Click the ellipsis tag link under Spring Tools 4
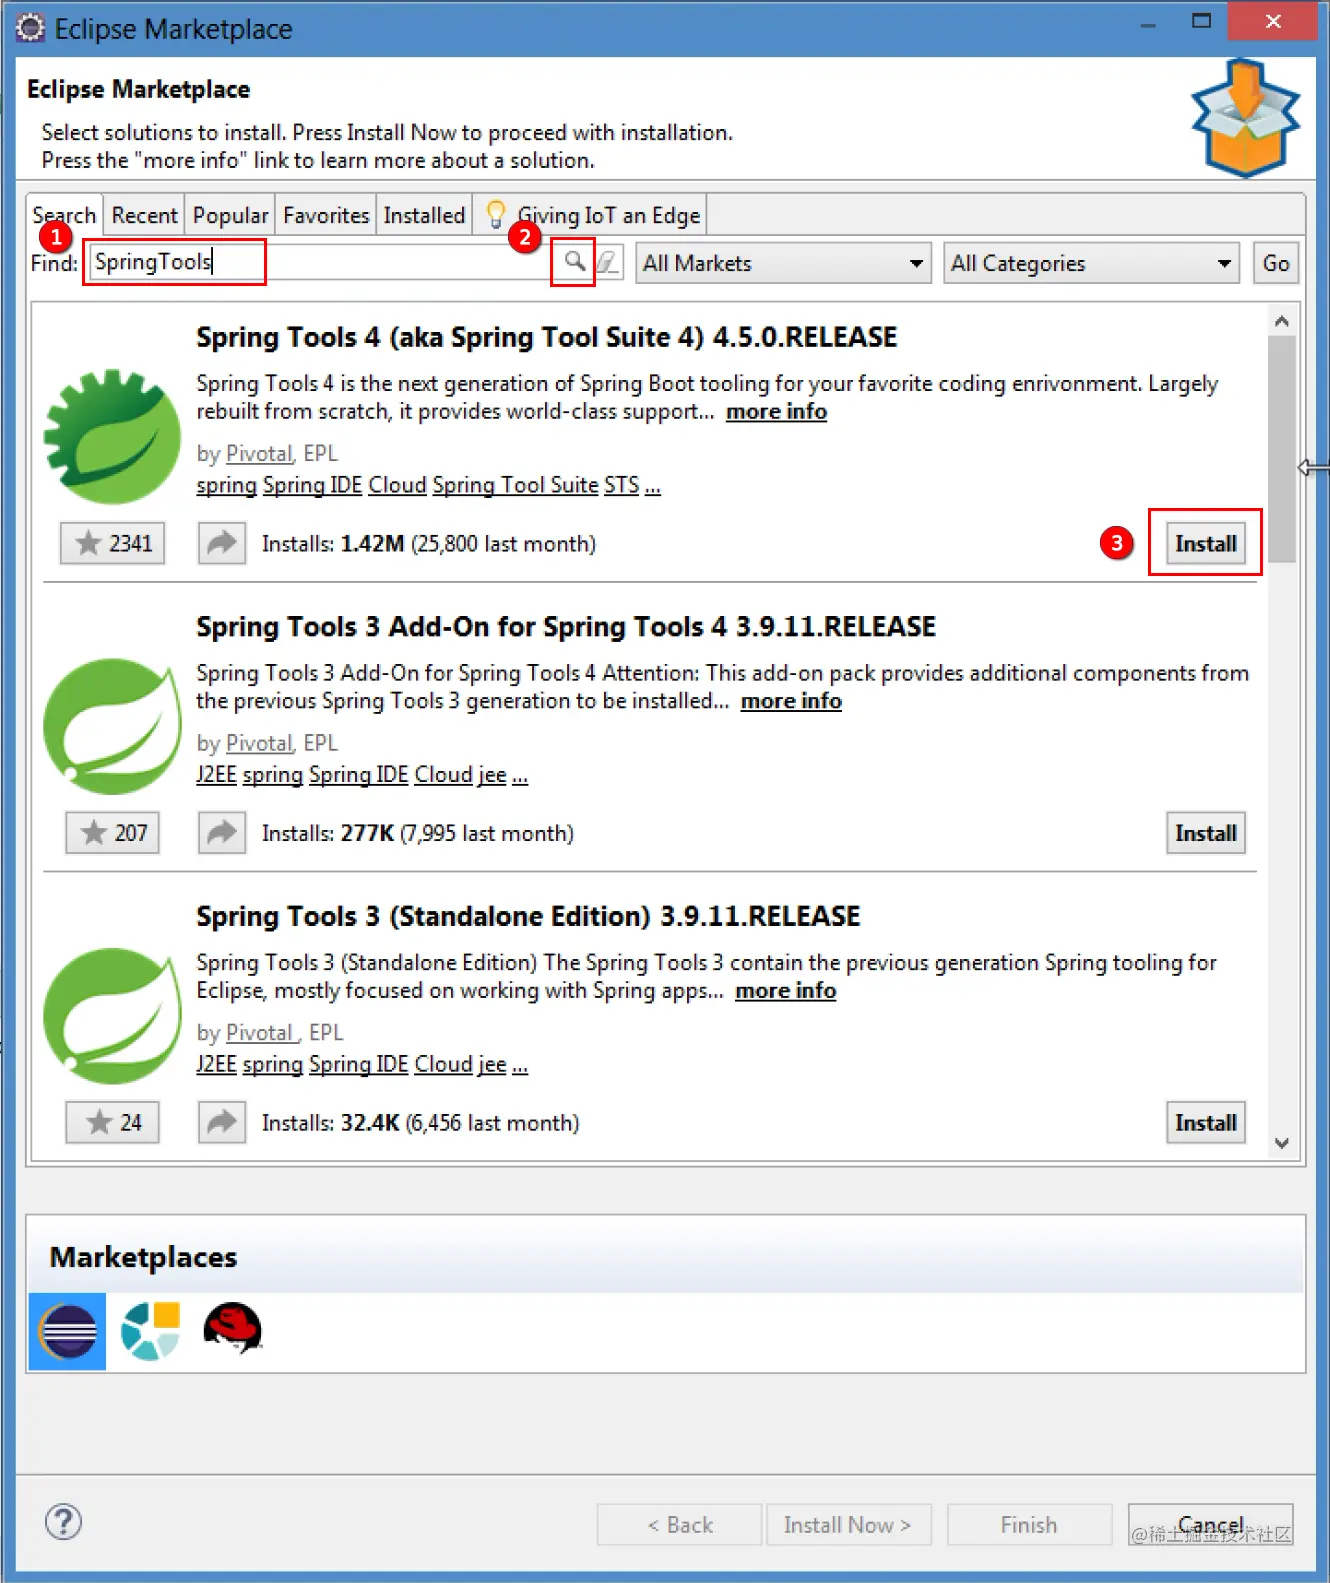Screen dimensions: 1330x1583 pos(653,487)
